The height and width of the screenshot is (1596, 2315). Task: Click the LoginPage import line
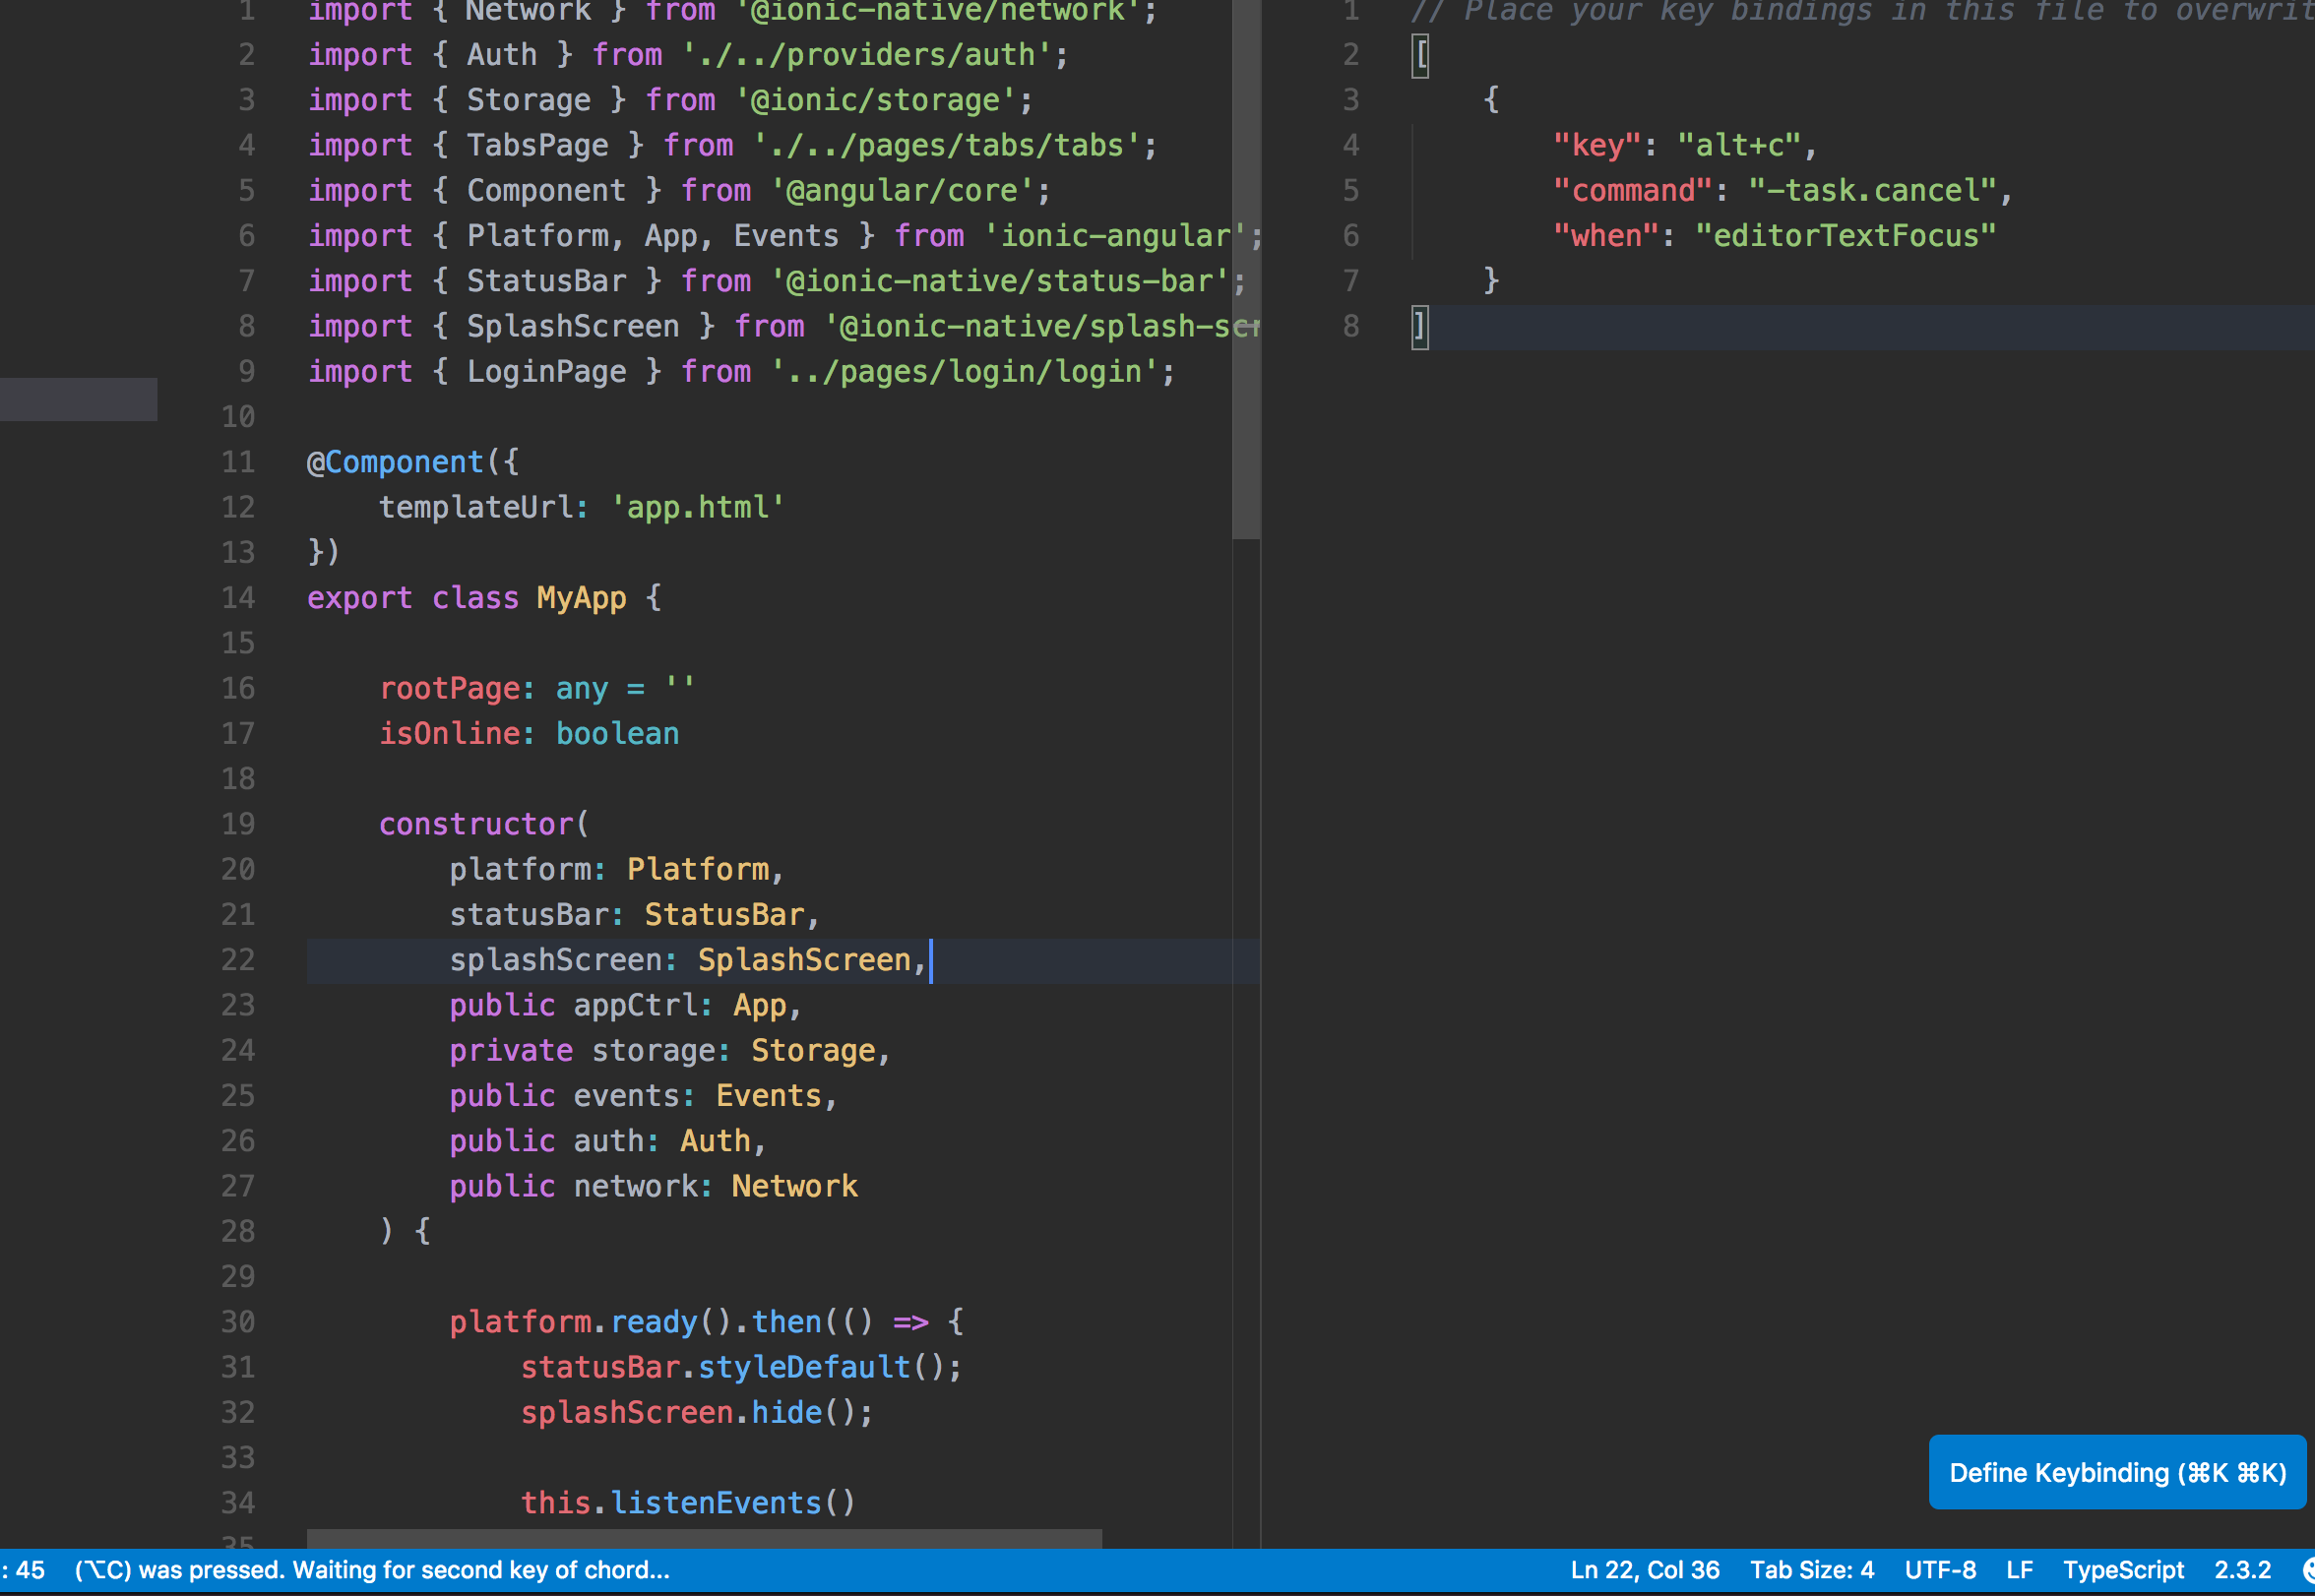[741, 372]
